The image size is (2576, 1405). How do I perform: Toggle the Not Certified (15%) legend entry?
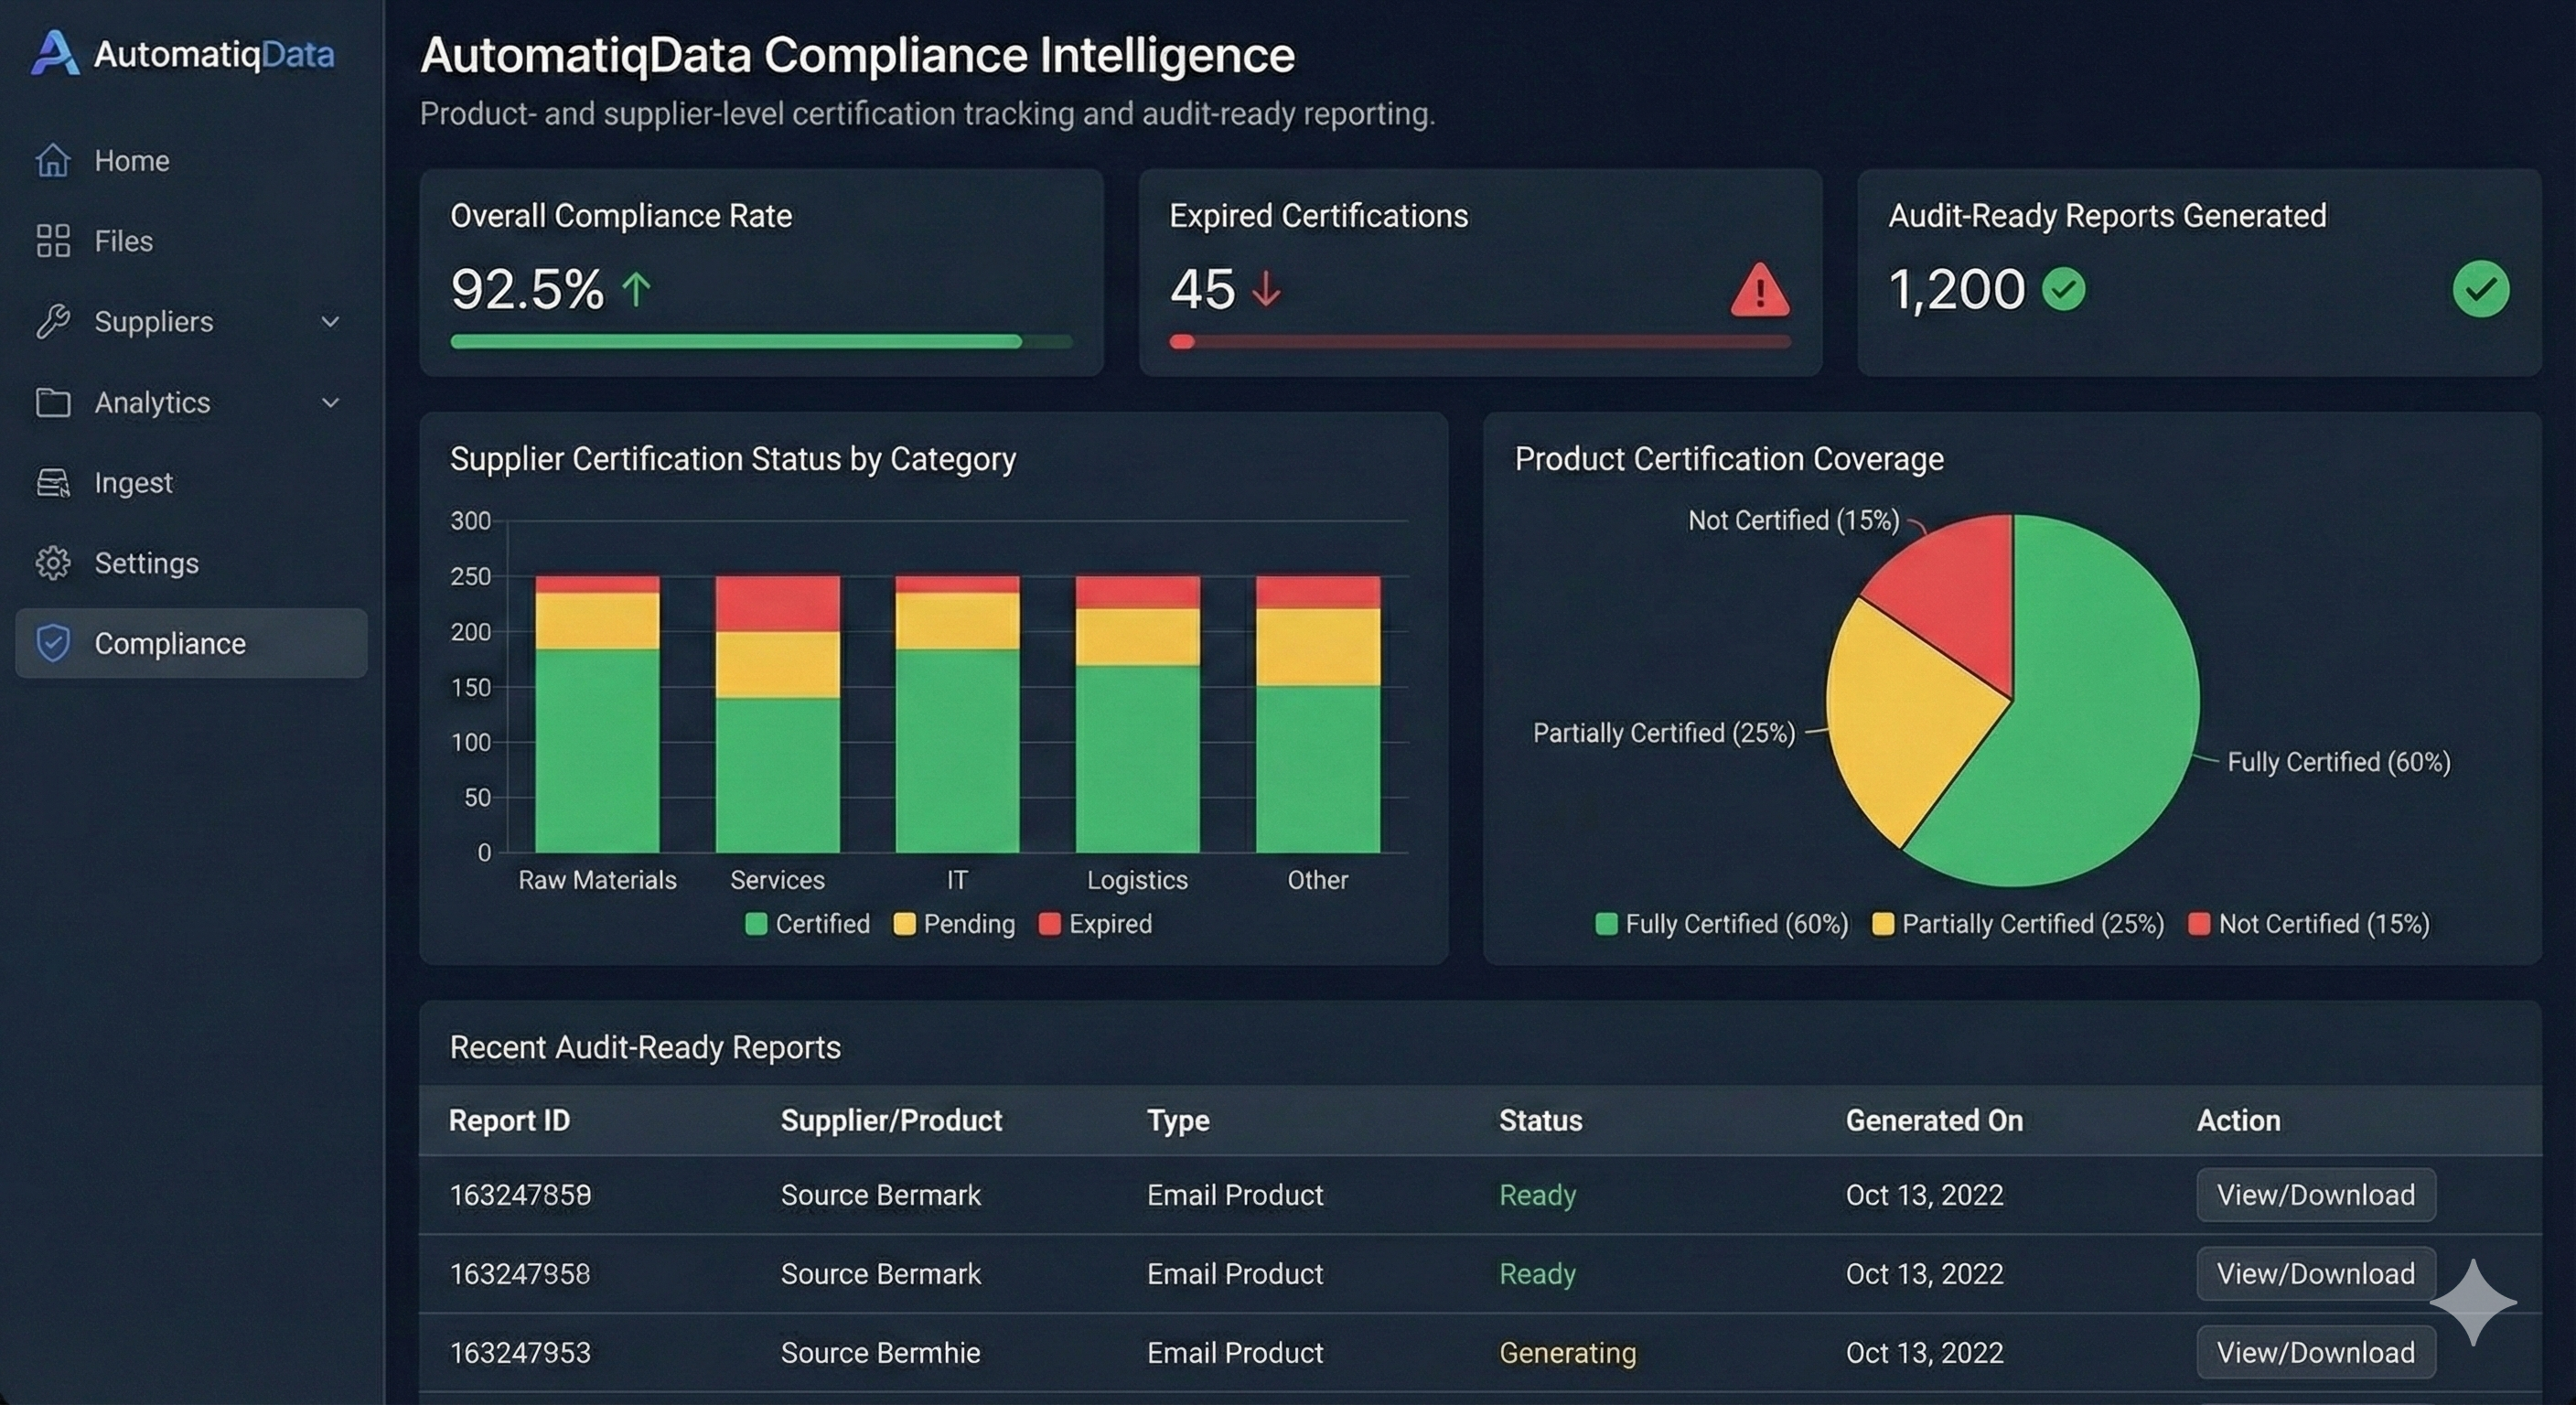pos(2309,924)
